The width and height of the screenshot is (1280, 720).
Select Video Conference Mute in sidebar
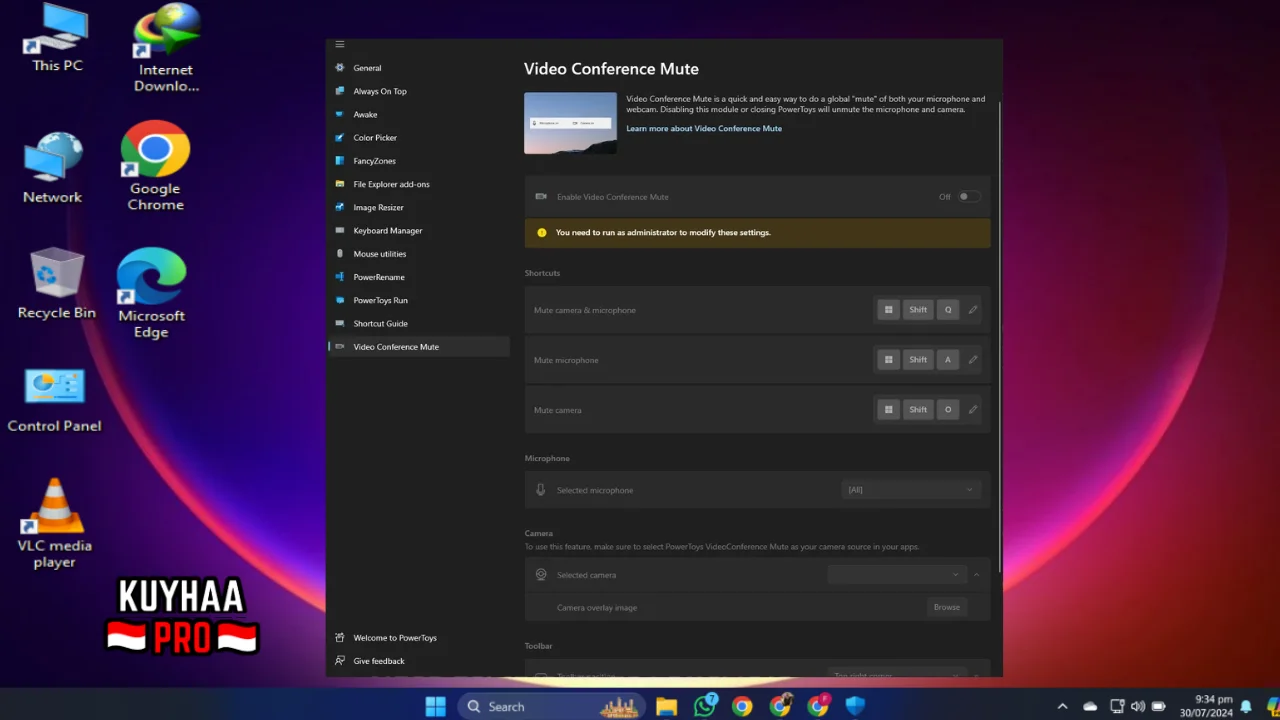coord(419,347)
